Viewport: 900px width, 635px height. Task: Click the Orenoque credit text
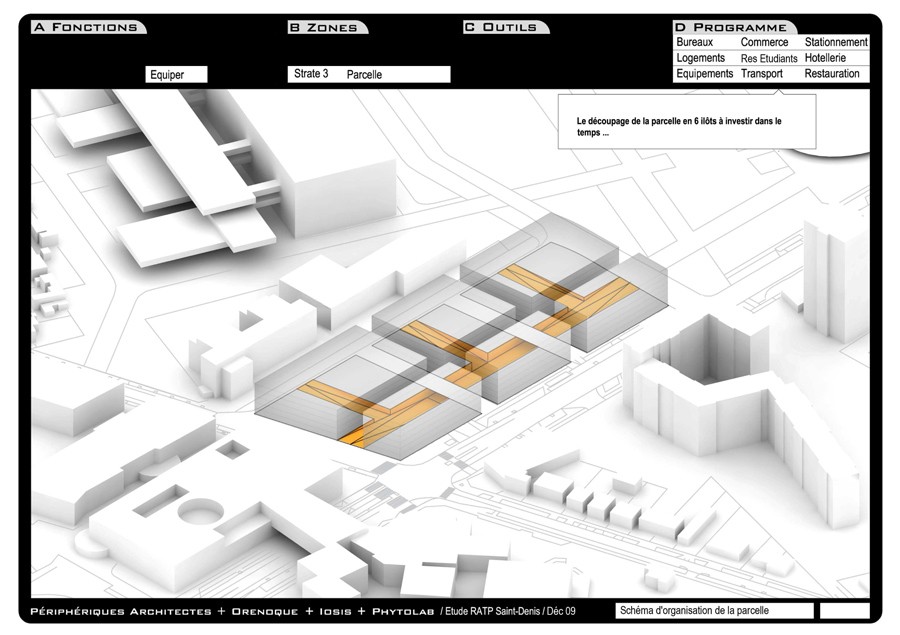coord(265,611)
